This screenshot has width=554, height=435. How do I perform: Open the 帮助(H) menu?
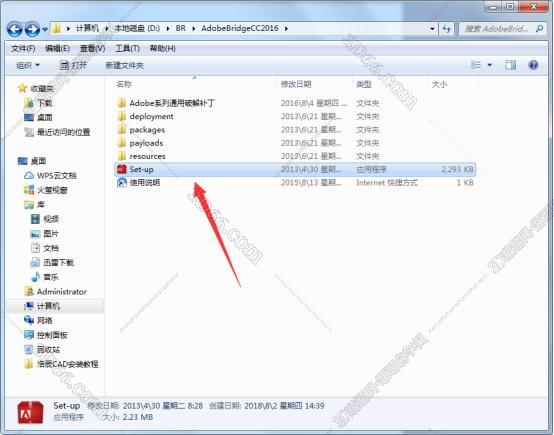(x=162, y=48)
